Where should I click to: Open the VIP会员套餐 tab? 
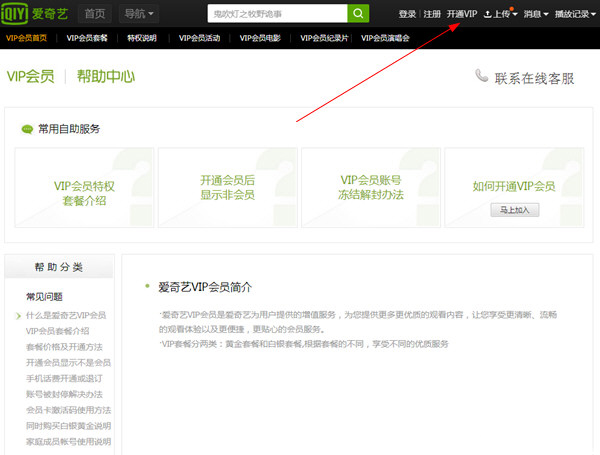click(x=87, y=38)
